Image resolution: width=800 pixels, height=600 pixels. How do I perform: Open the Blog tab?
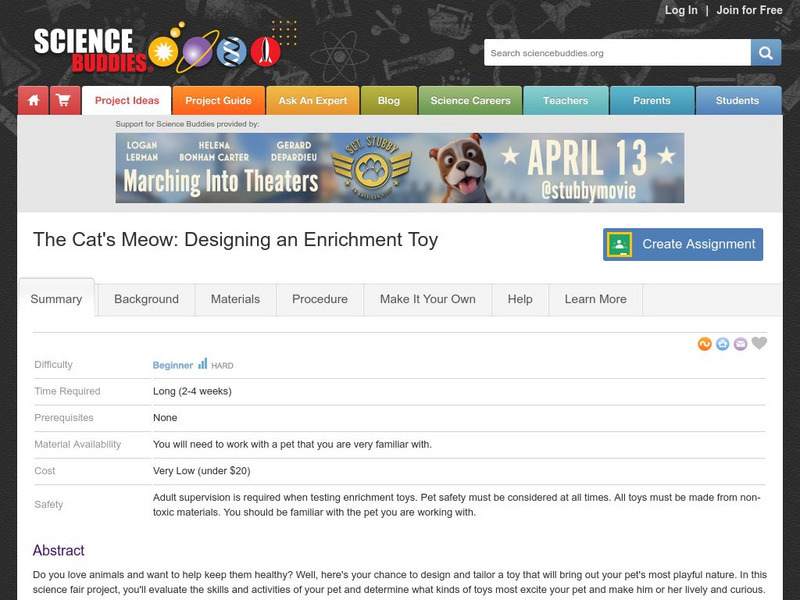coord(389,101)
